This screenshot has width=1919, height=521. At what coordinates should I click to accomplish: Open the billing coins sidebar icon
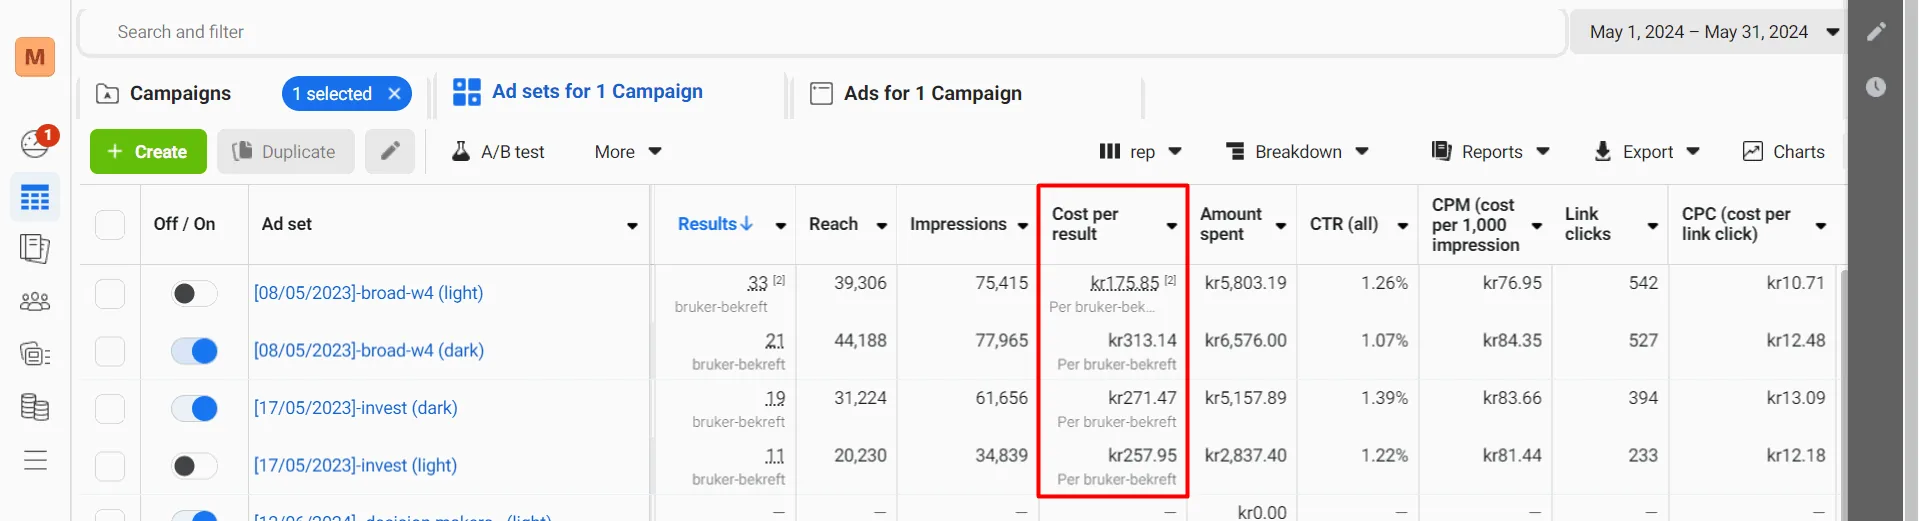coord(35,407)
